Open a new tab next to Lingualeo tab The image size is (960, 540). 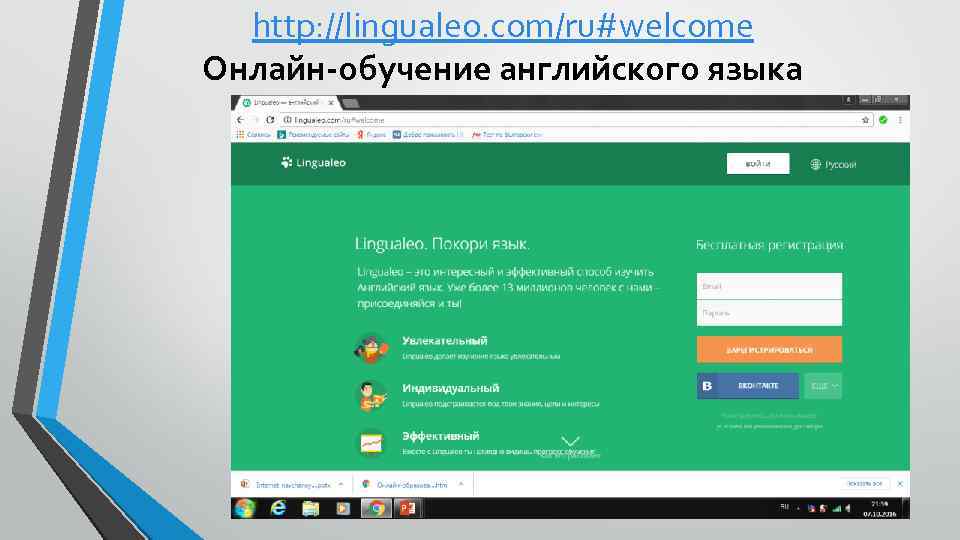click(350, 103)
